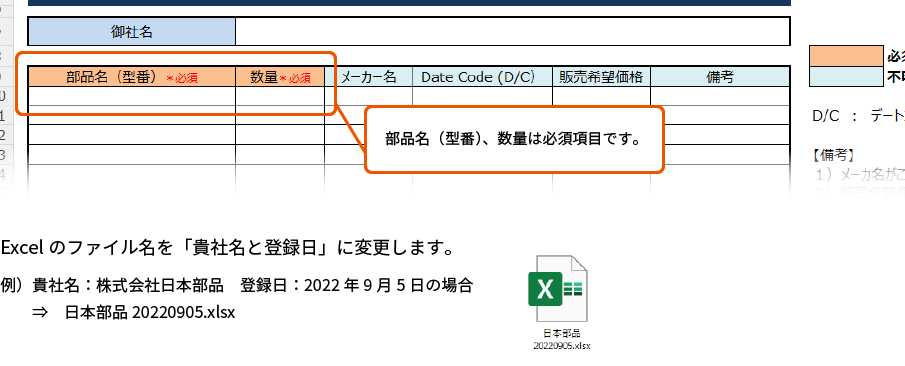Viewport: 905px width, 366px height.
Task: Click the orange required-field legend swatch
Action: coord(846,56)
